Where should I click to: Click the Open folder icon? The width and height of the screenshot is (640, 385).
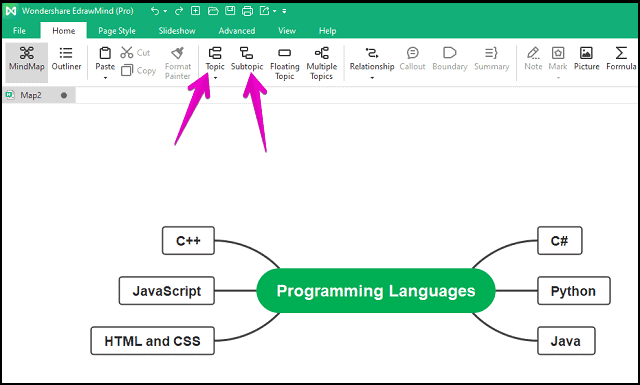tap(213, 11)
